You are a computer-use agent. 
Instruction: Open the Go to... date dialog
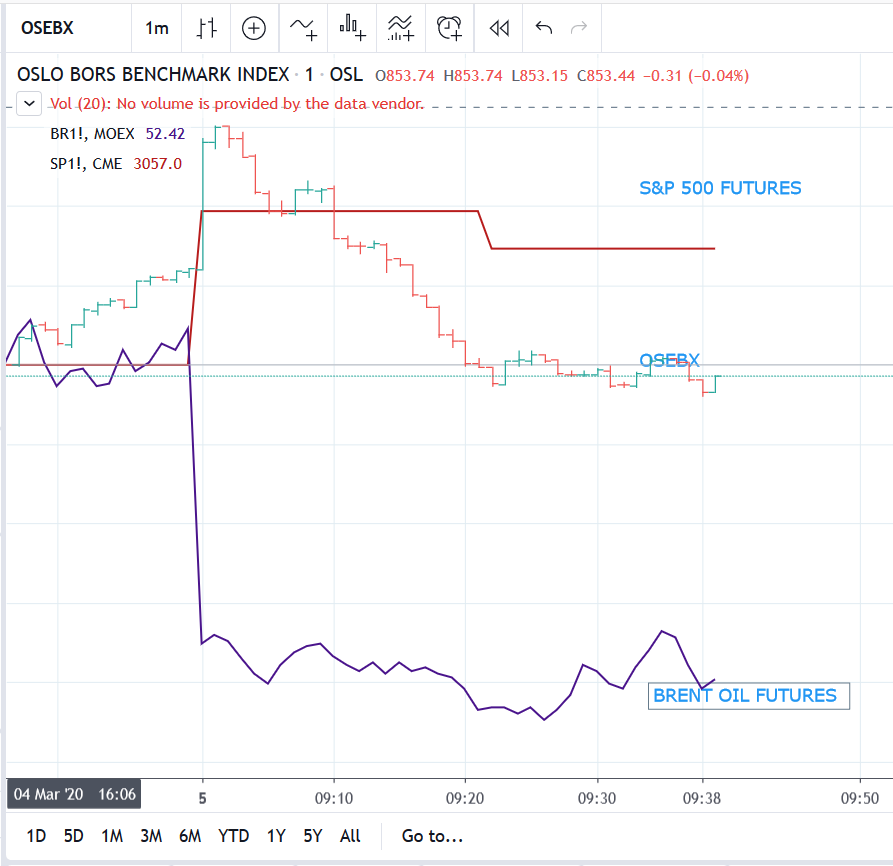(432, 836)
